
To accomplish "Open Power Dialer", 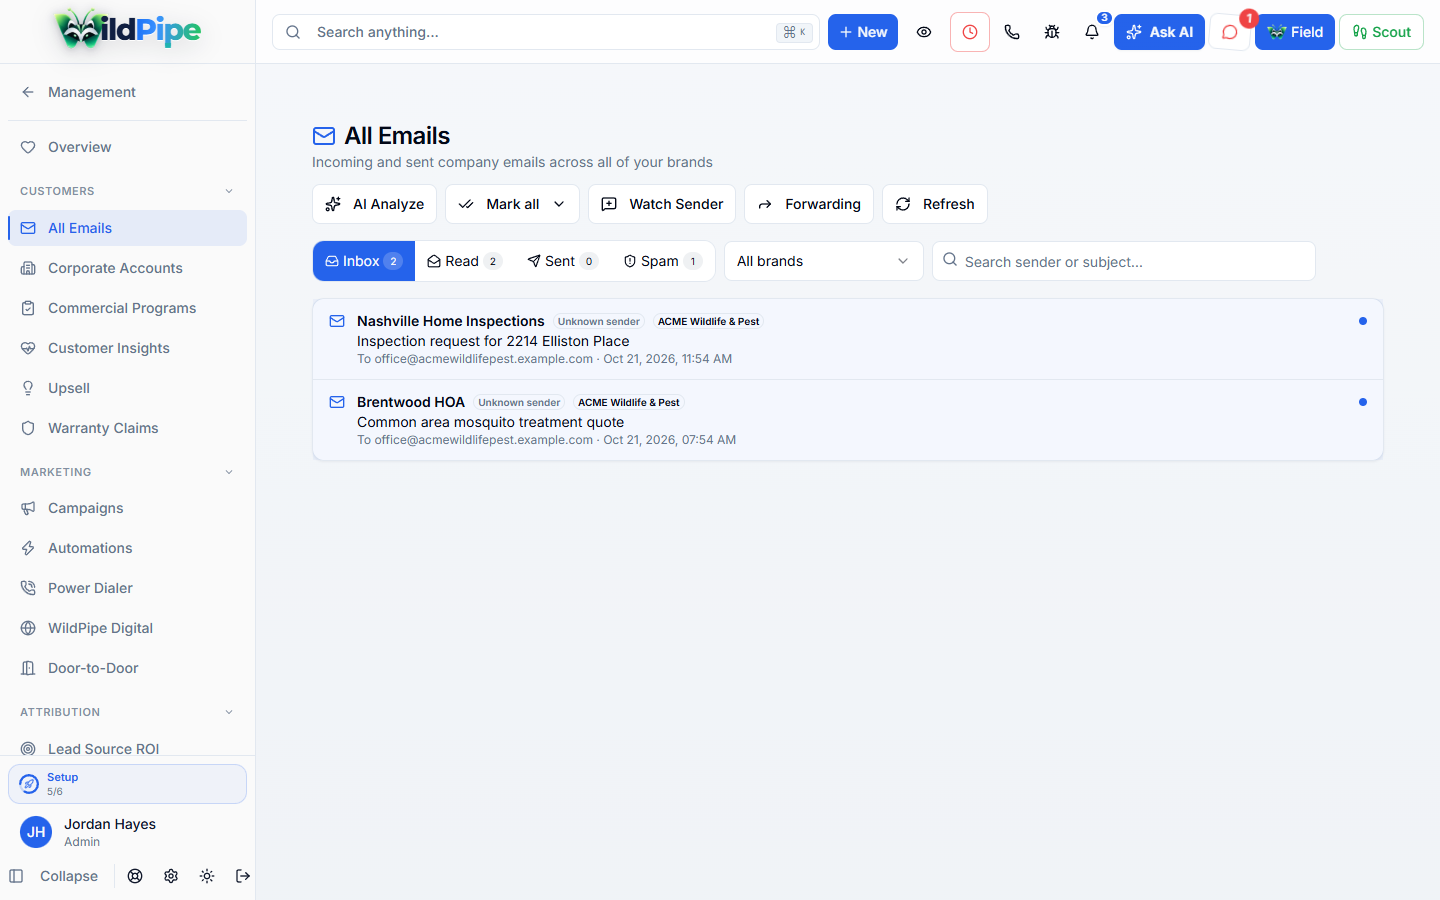I will point(128,588).
